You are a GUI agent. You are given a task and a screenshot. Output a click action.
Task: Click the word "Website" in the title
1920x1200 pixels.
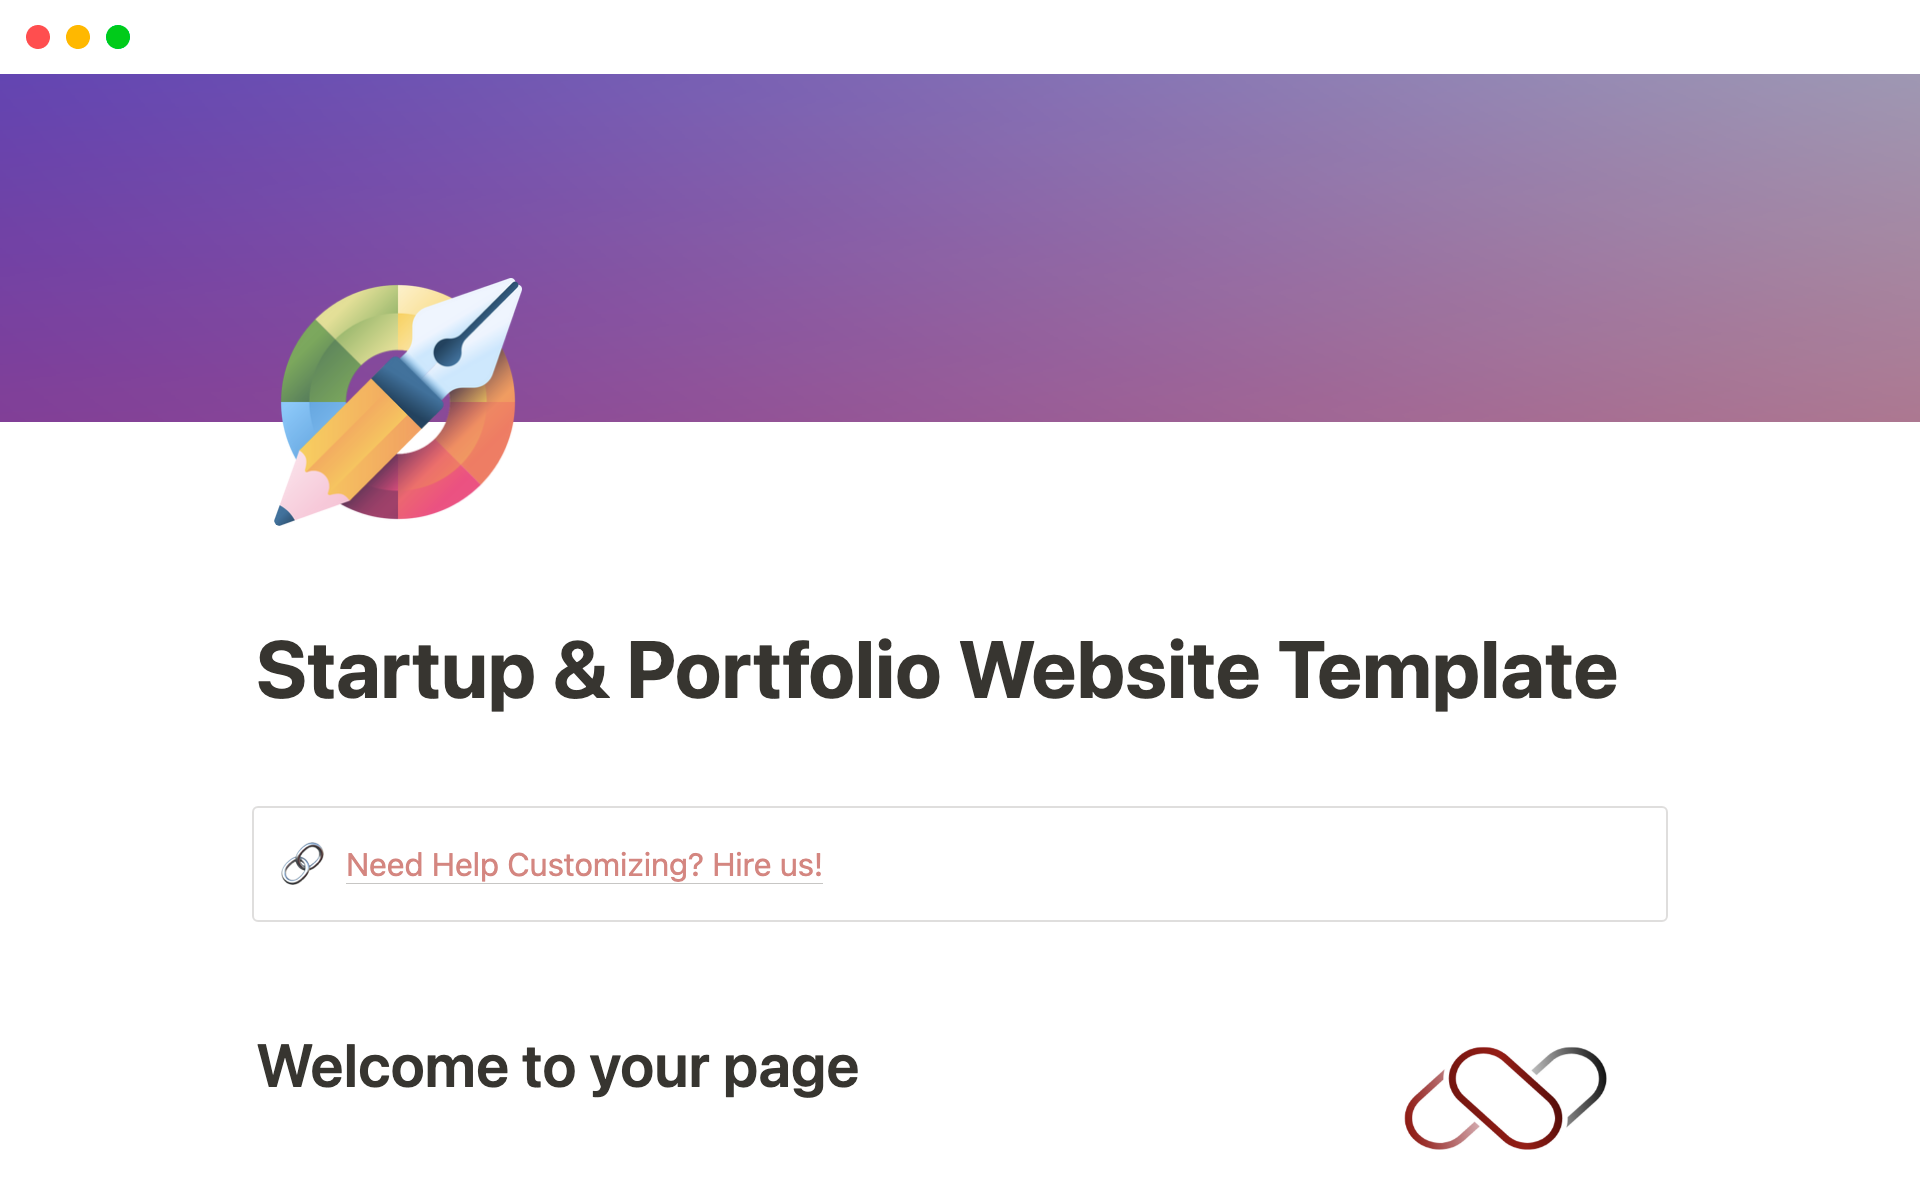[x=1109, y=672]
